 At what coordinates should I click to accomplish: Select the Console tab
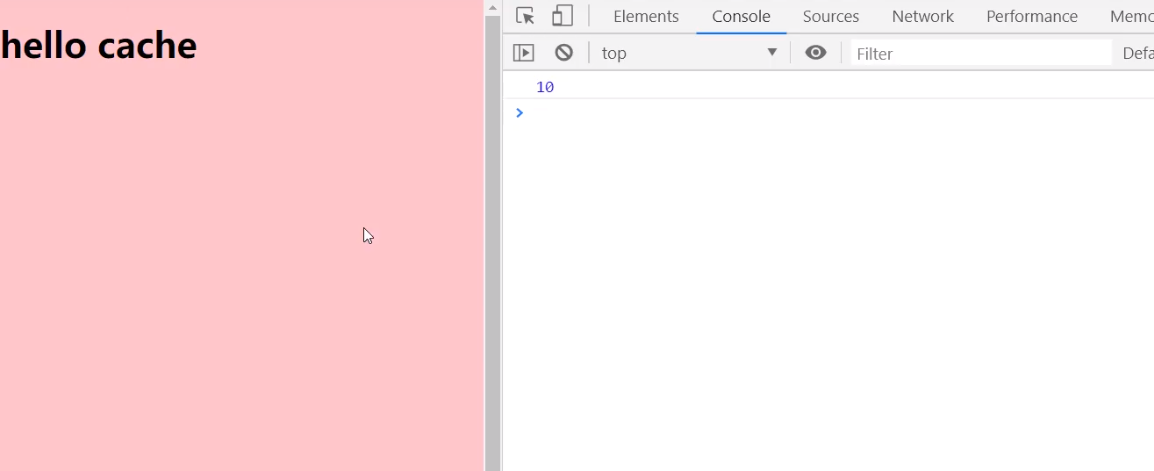pyautogui.click(x=741, y=16)
